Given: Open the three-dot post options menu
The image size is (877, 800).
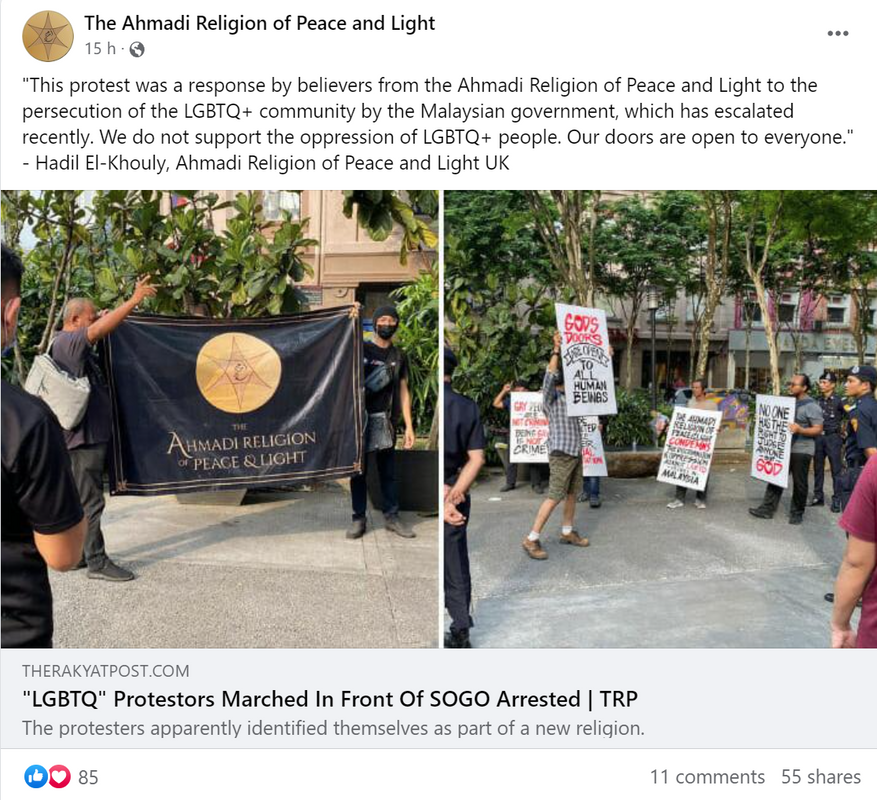Looking at the screenshot, I should coord(837,34).
